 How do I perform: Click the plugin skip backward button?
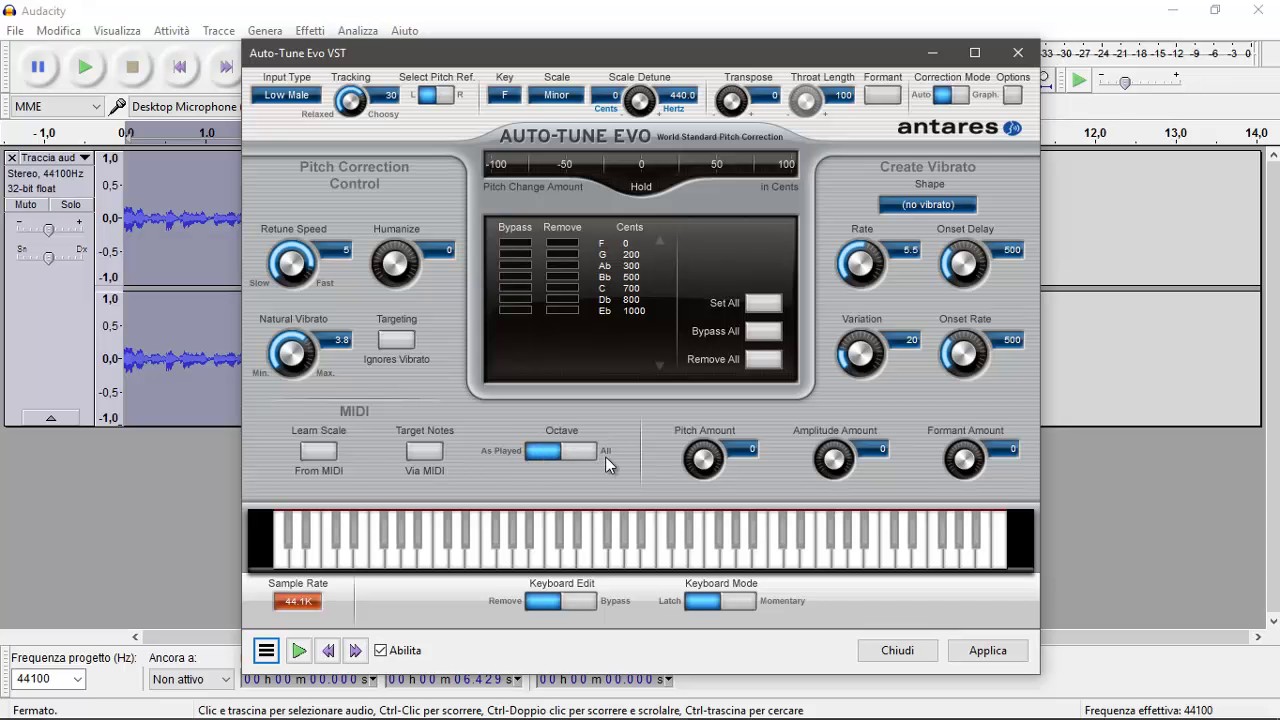328,650
